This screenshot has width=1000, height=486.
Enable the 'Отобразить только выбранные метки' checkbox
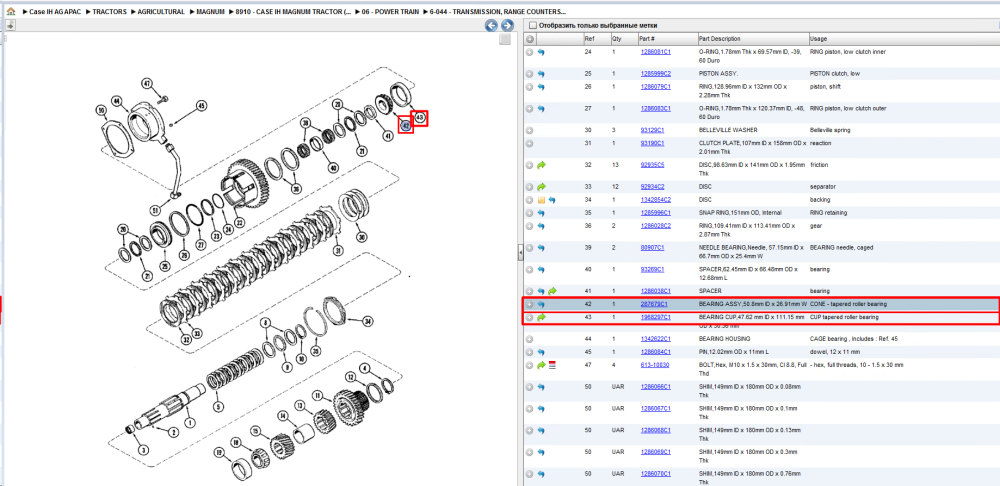[x=533, y=26]
